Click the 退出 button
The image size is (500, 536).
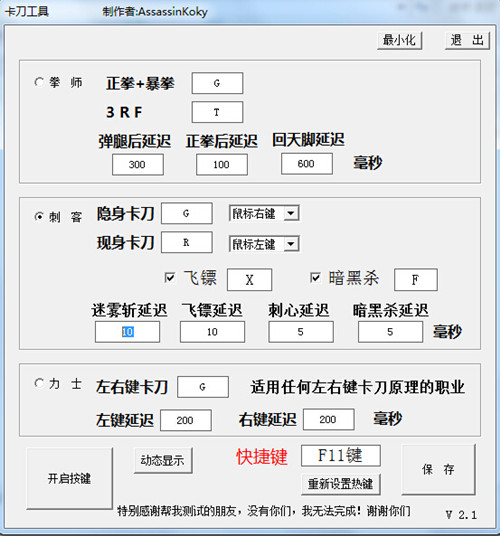click(467, 41)
